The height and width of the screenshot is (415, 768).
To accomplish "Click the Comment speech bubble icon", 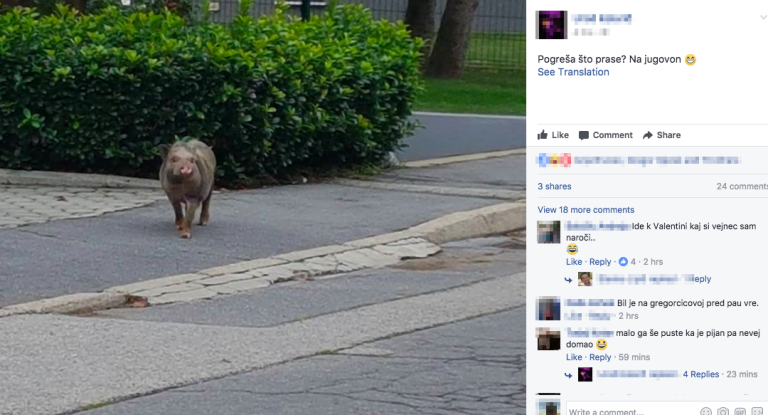I will [x=583, y=135].
